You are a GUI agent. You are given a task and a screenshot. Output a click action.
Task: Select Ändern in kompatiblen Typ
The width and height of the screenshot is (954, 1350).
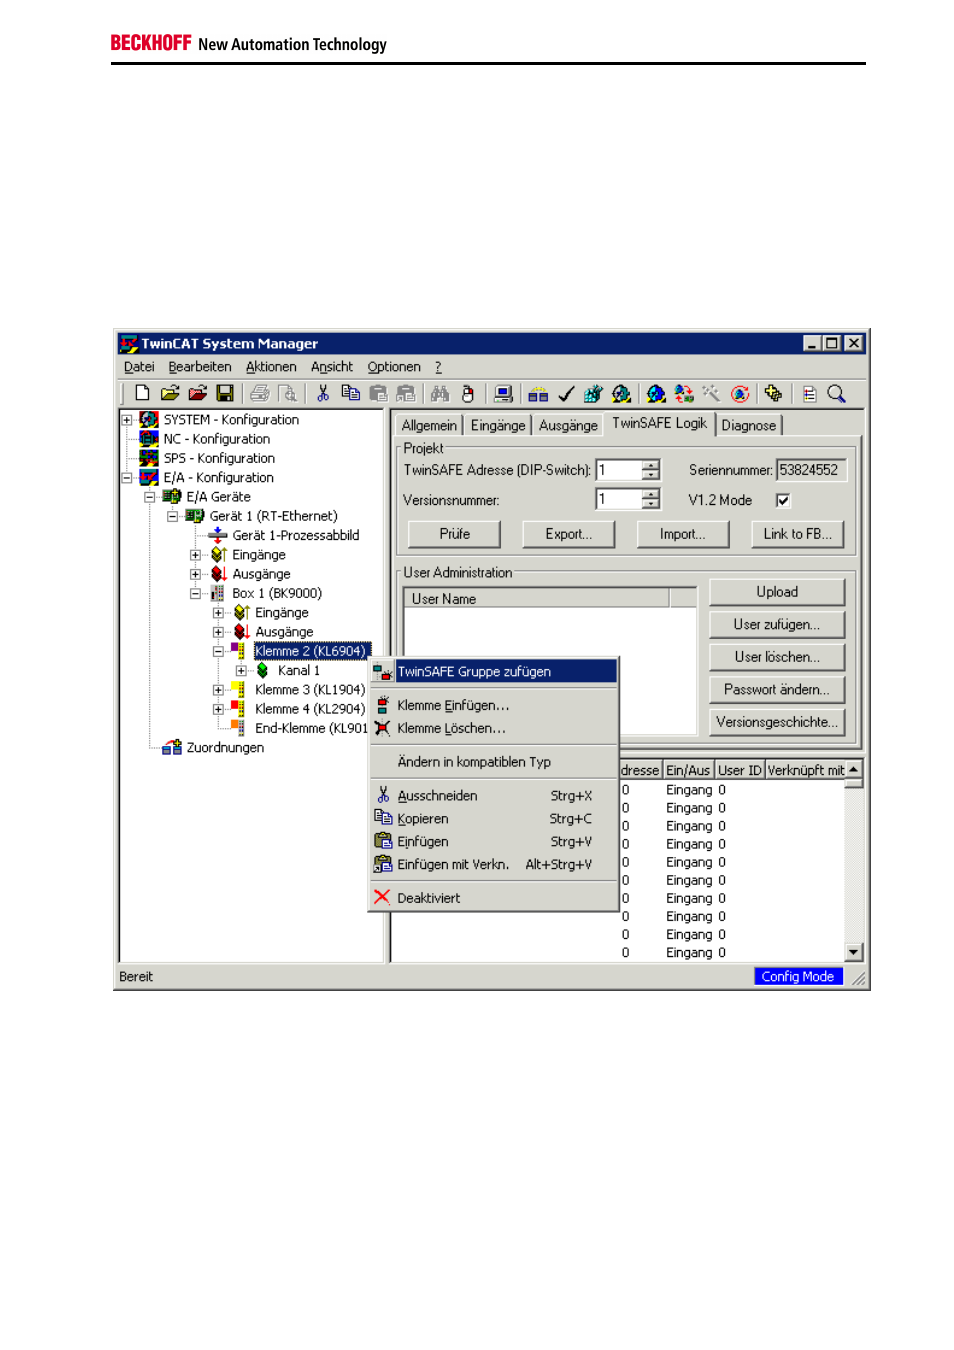(494, 761)
